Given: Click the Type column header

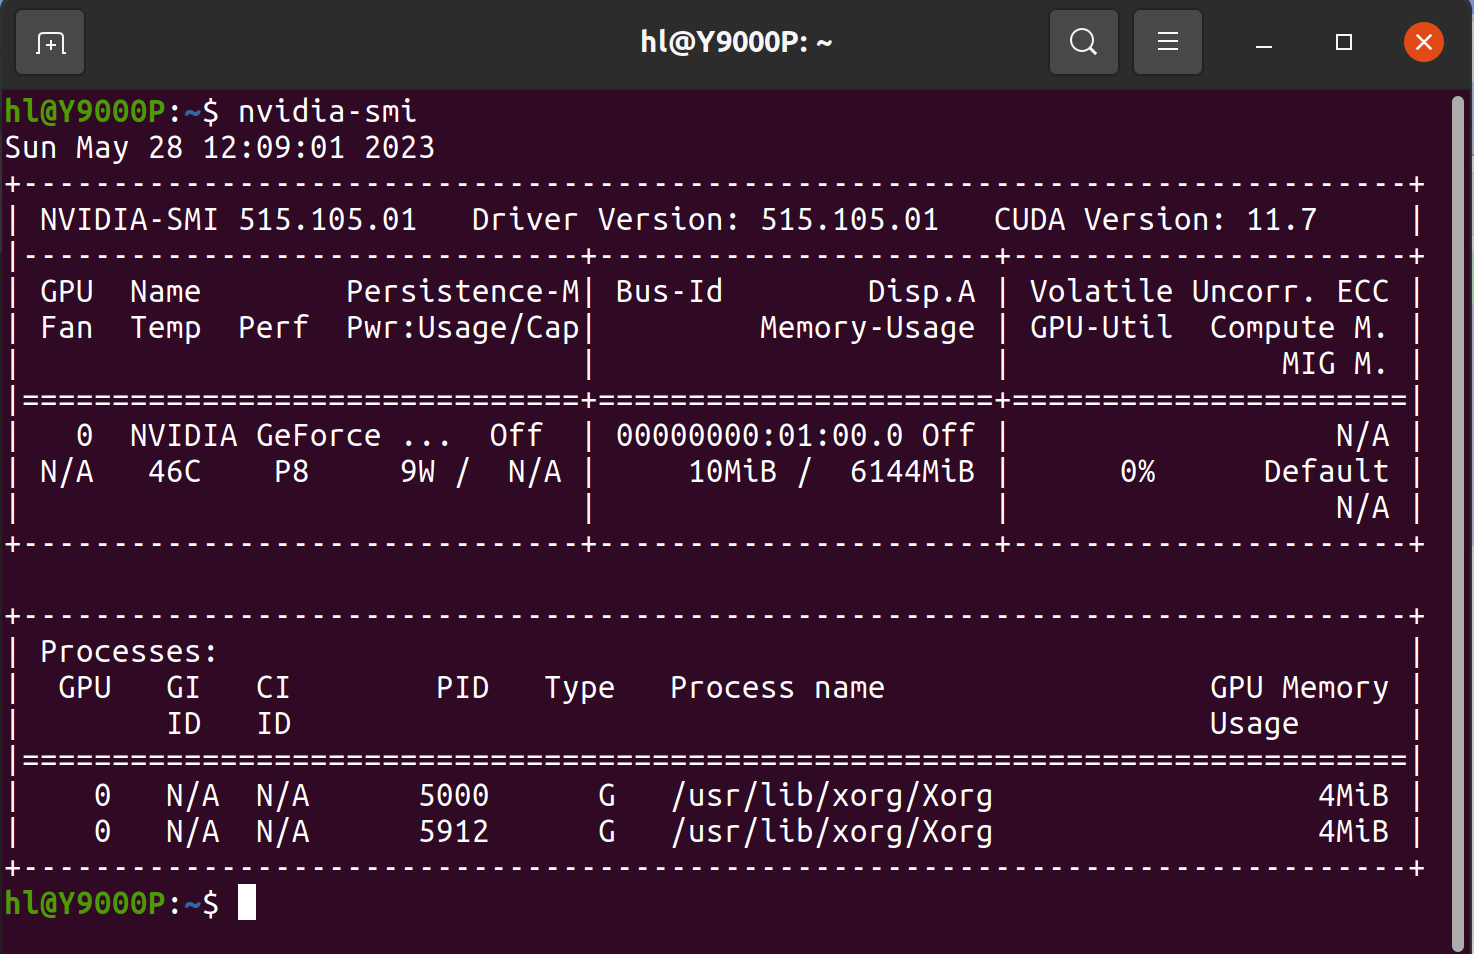Looking at the screenshot, I should (x=579, y=688).
